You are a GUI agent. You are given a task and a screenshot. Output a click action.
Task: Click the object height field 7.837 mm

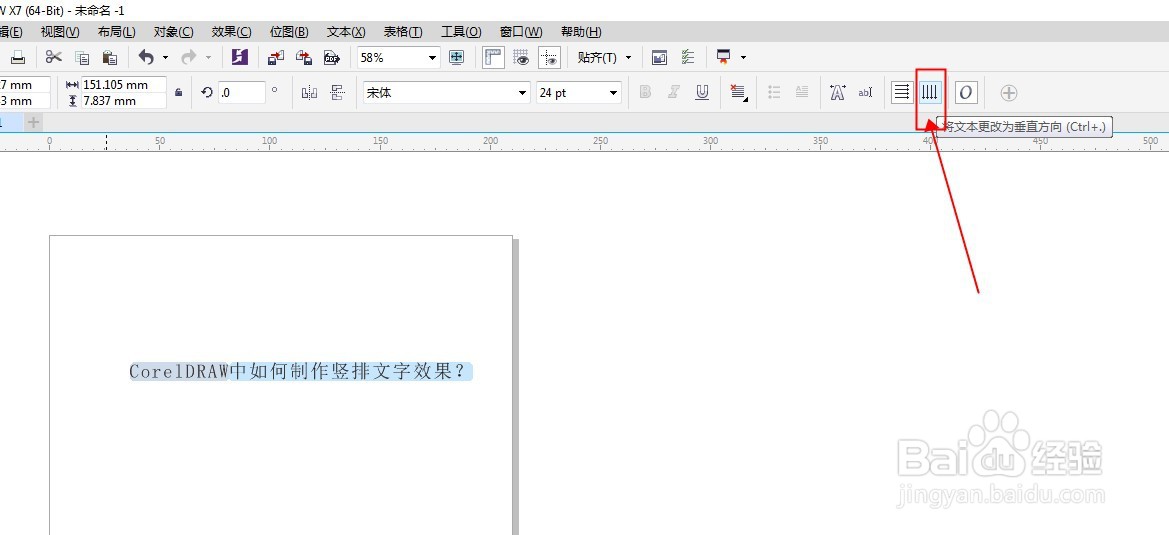click(123, 101)
